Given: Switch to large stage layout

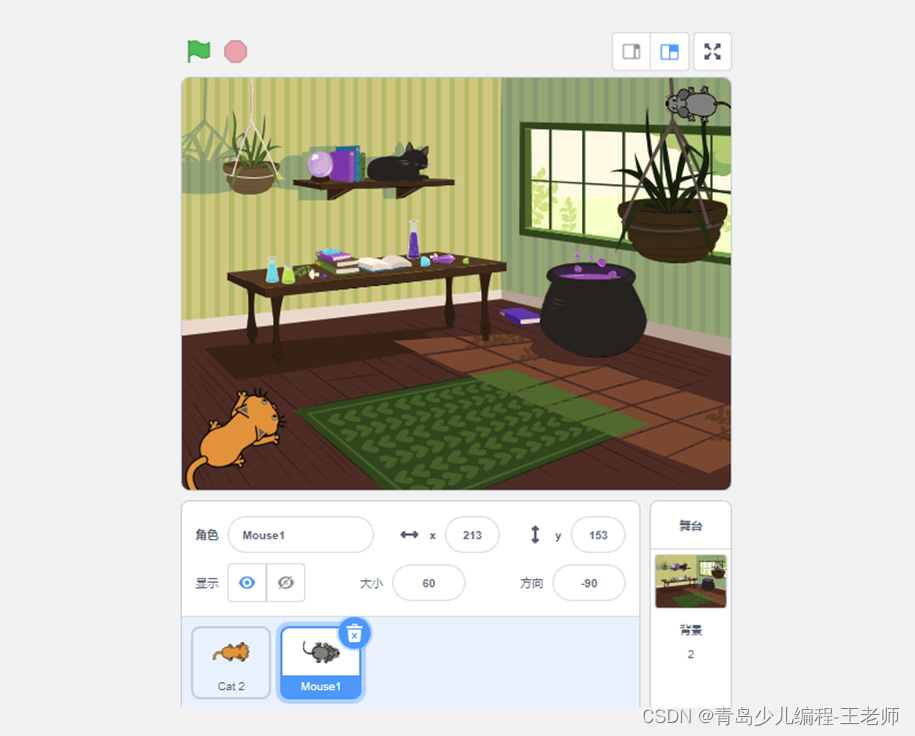Looking at the screenshot, I should click(669, 51).
